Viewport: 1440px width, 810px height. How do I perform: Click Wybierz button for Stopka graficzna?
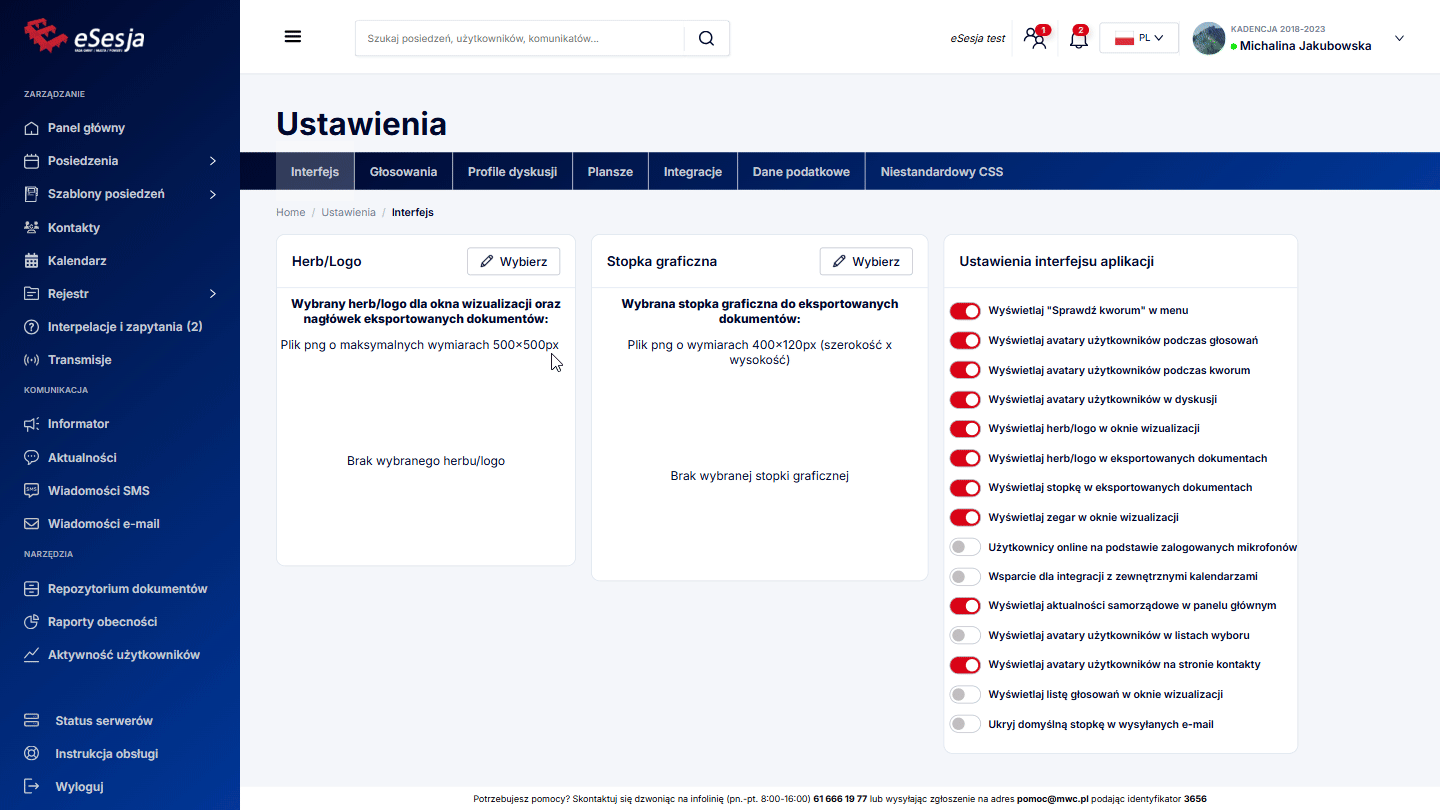866,261
